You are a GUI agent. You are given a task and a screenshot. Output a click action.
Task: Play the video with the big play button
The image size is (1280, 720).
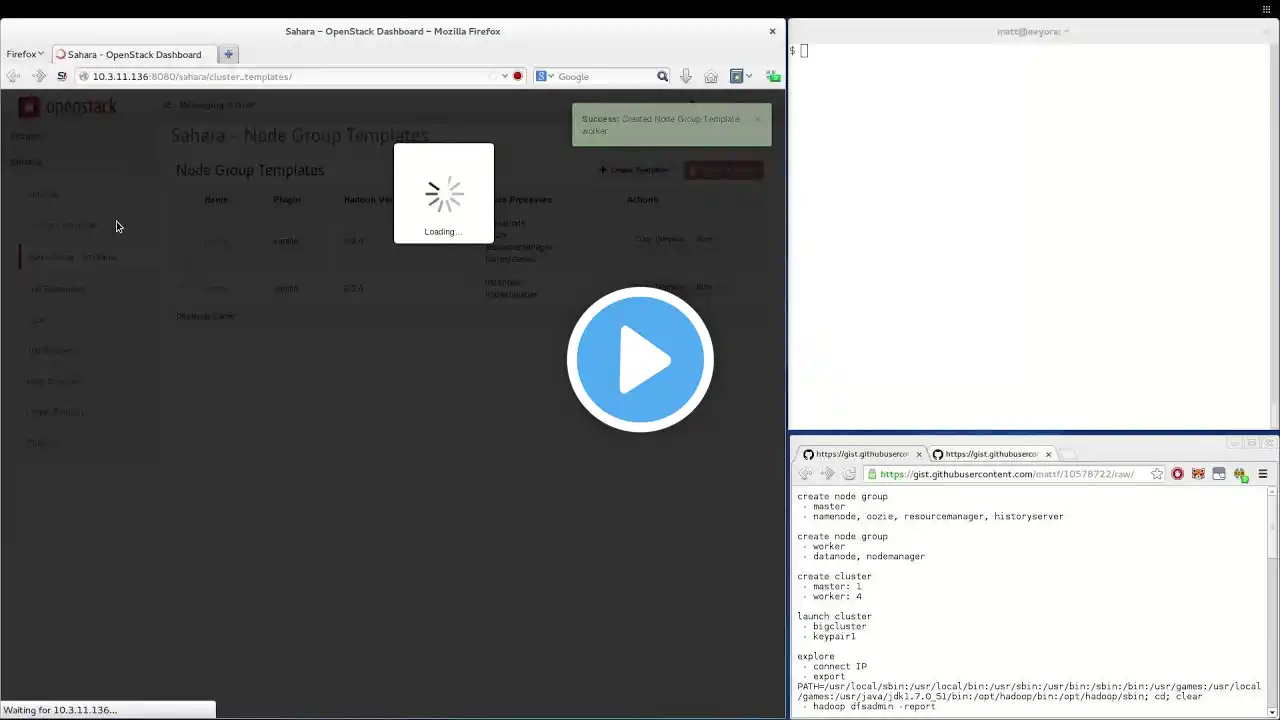tap(640, 359)
